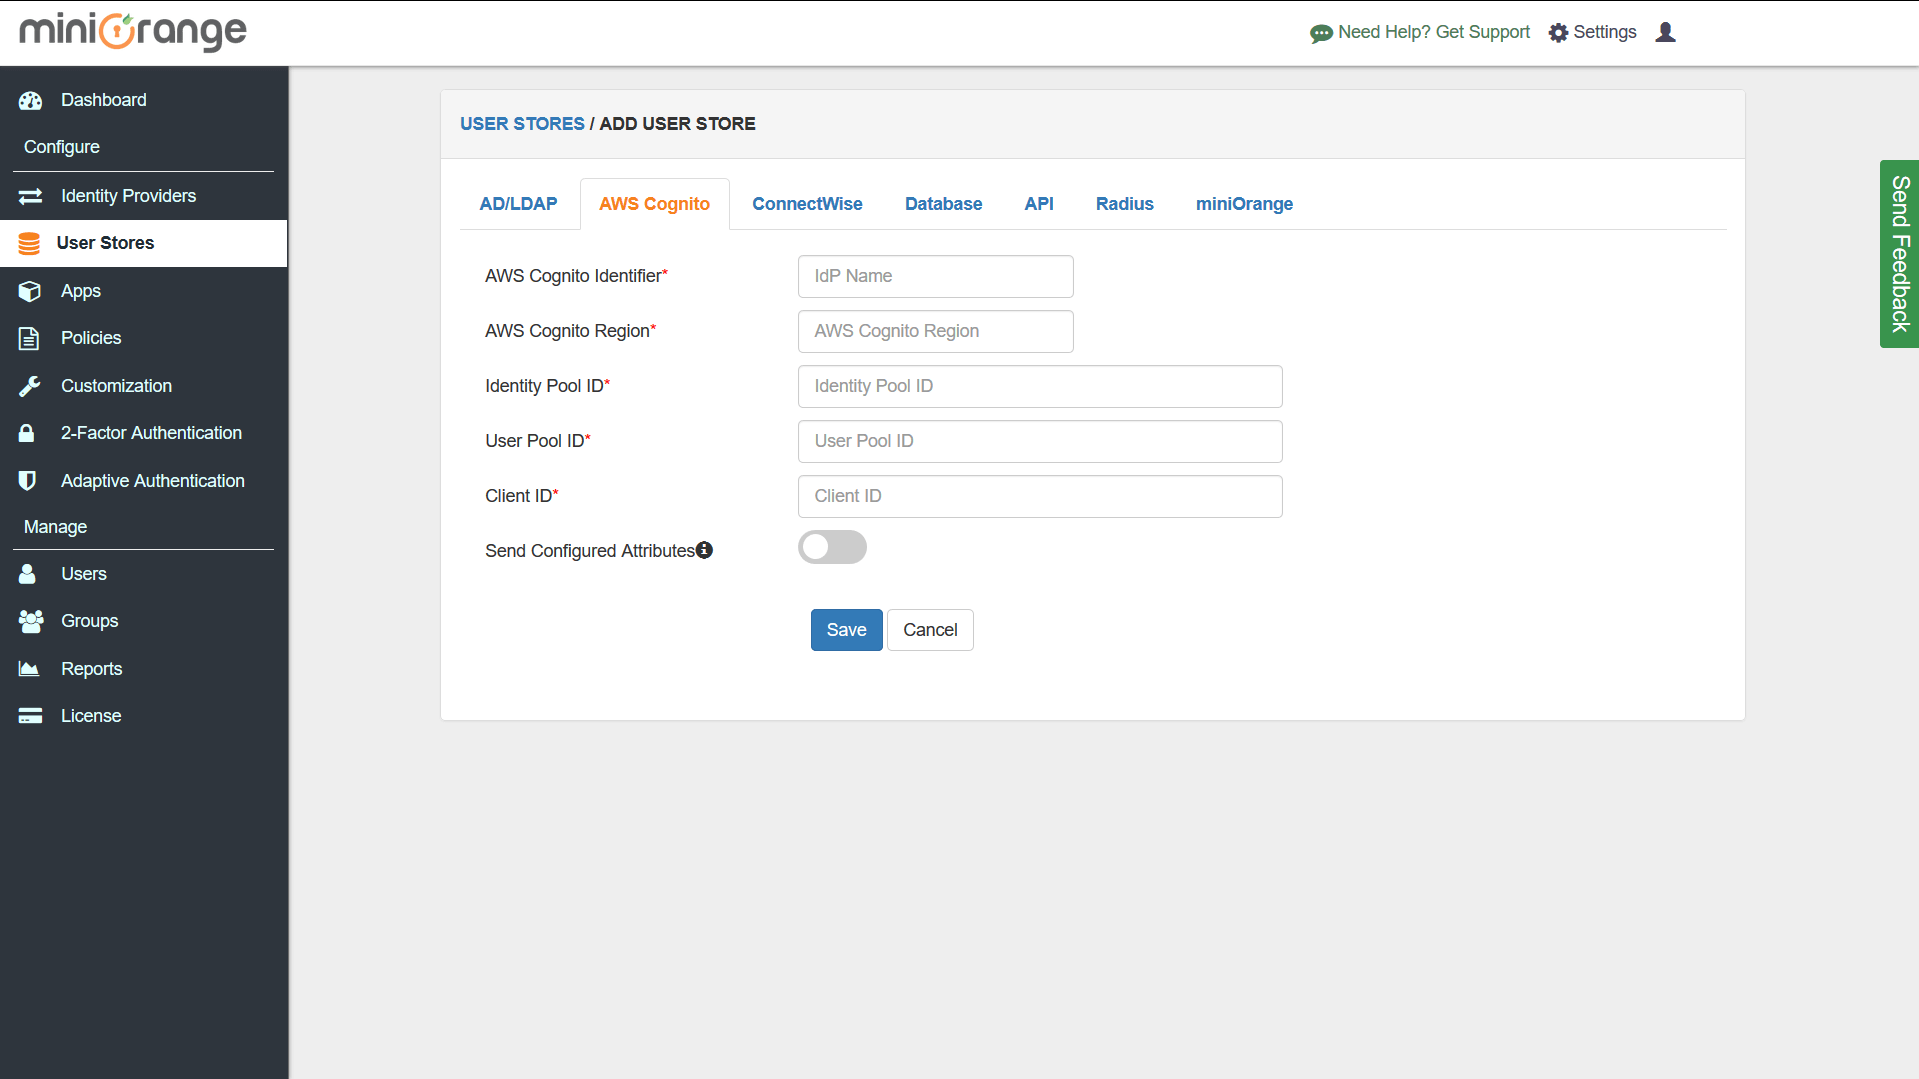Click the Customization wrench icon
The height and width of the screenshot is (1079, 1919).
pyautogui.click(x=30, y=386)
